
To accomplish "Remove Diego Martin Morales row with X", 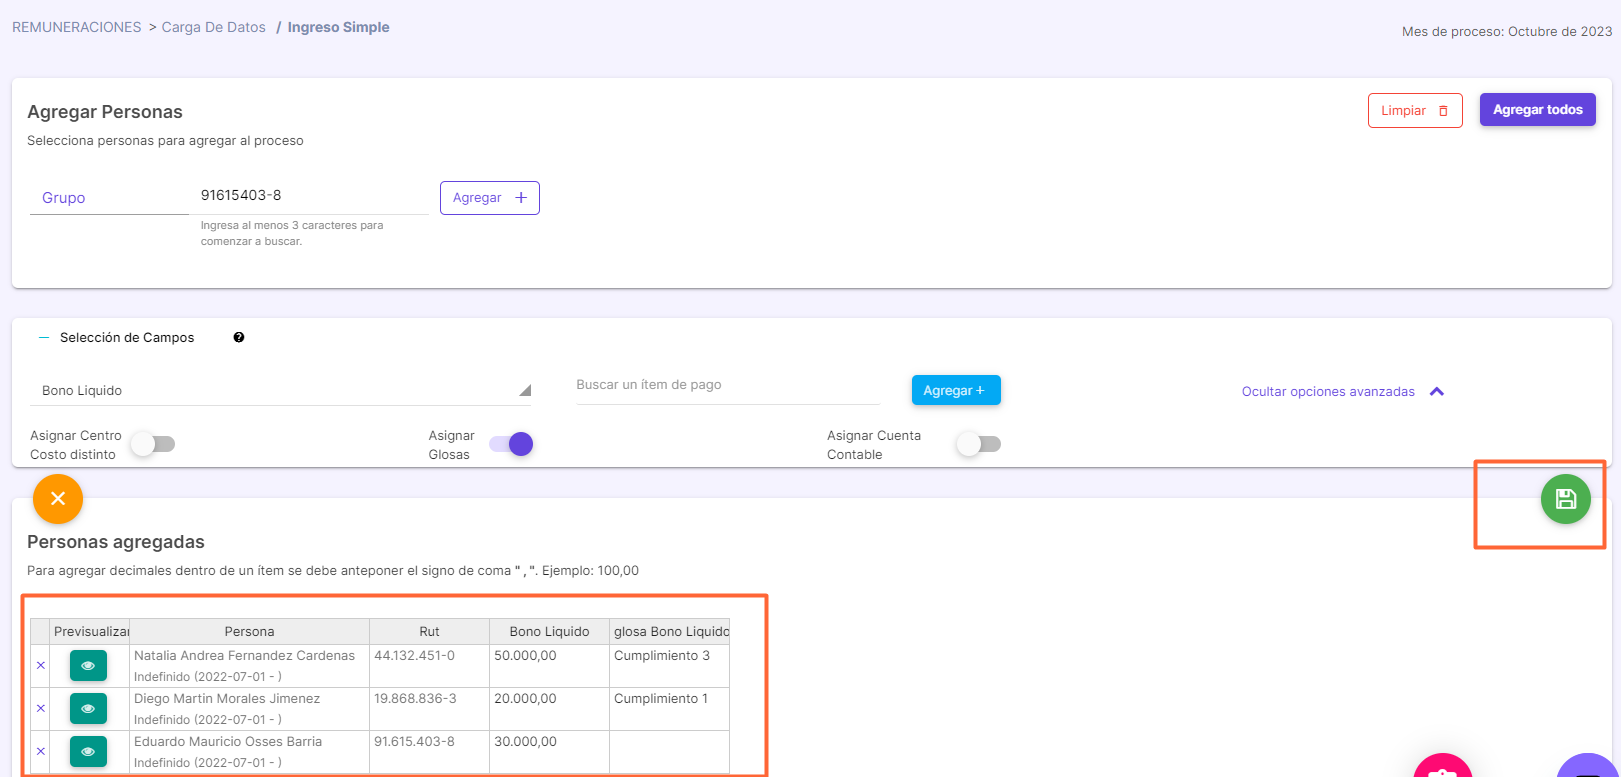I will [41, 708].
